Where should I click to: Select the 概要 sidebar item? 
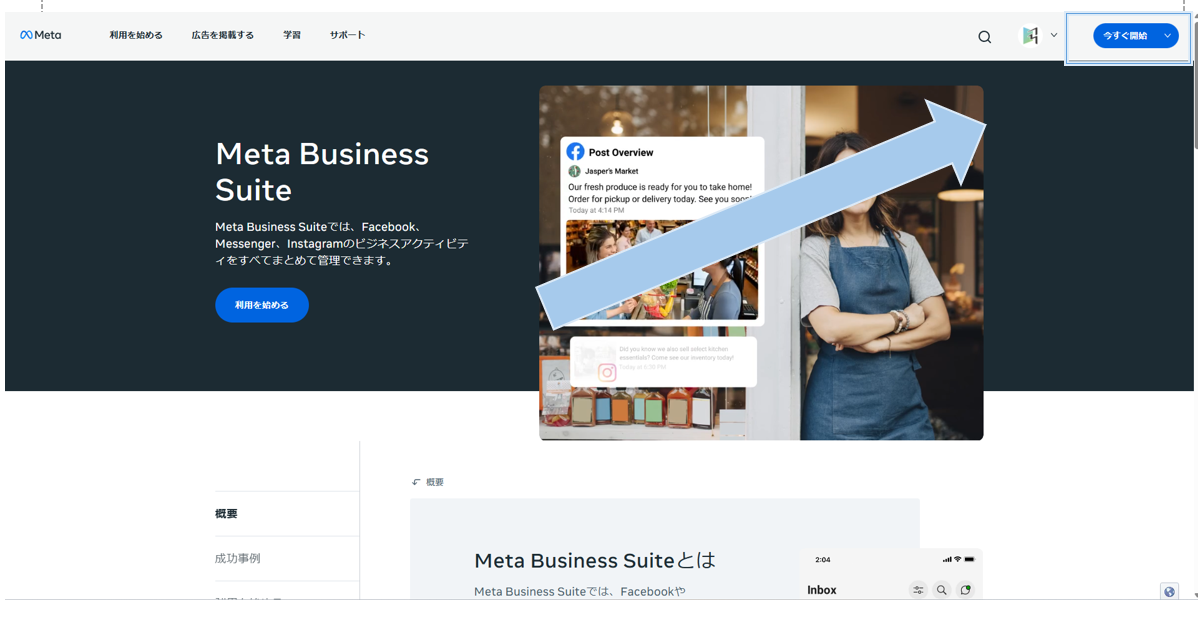226,514
